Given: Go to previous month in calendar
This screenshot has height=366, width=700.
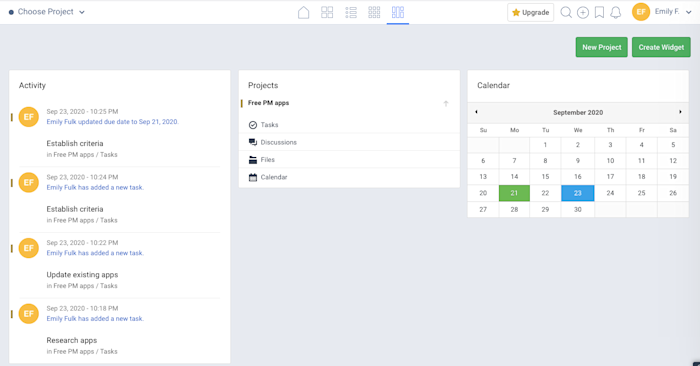Looking at the screenshot, I should [476, 112].
